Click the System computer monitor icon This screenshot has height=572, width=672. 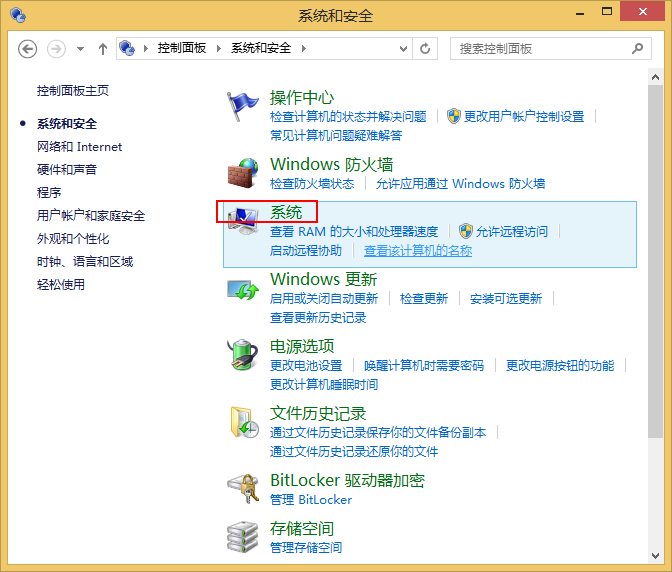(x=243, y=221)
